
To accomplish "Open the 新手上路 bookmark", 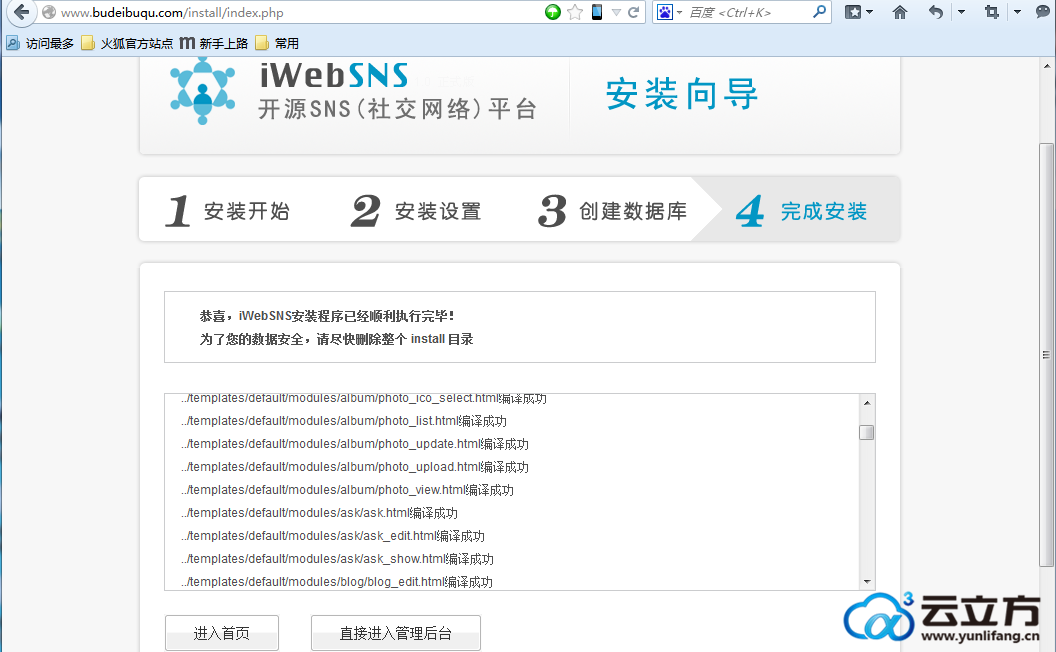I will click(214, 43).
